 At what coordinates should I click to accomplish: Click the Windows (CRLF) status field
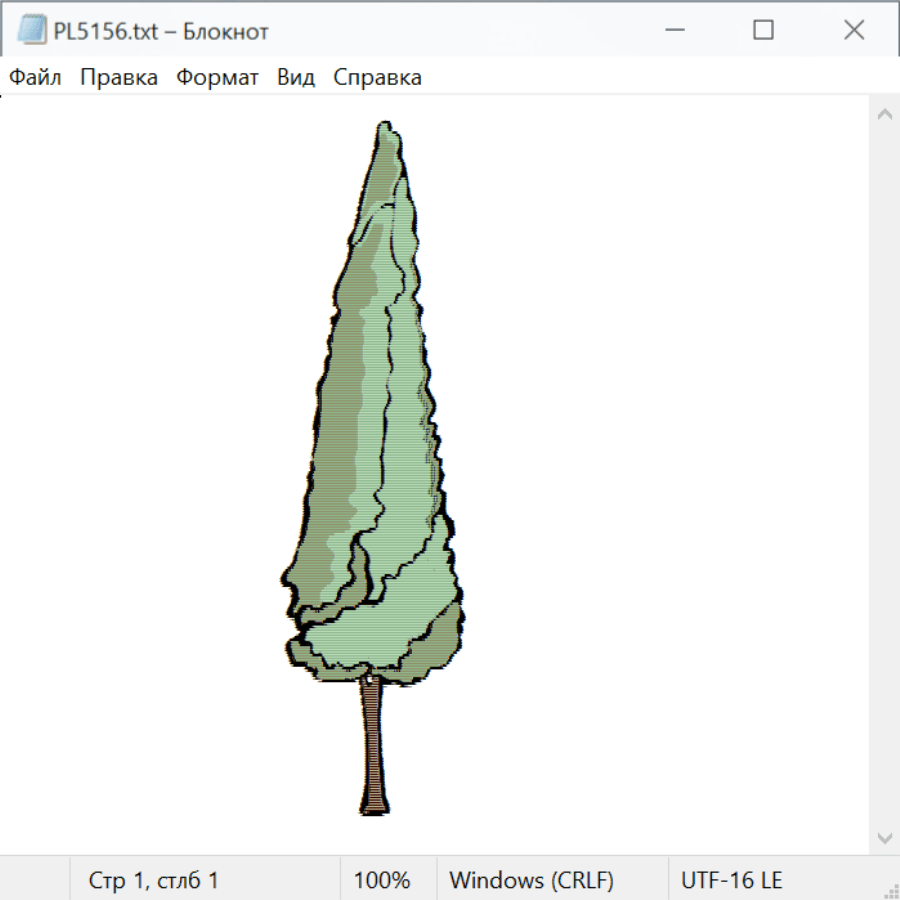(531, 881)
